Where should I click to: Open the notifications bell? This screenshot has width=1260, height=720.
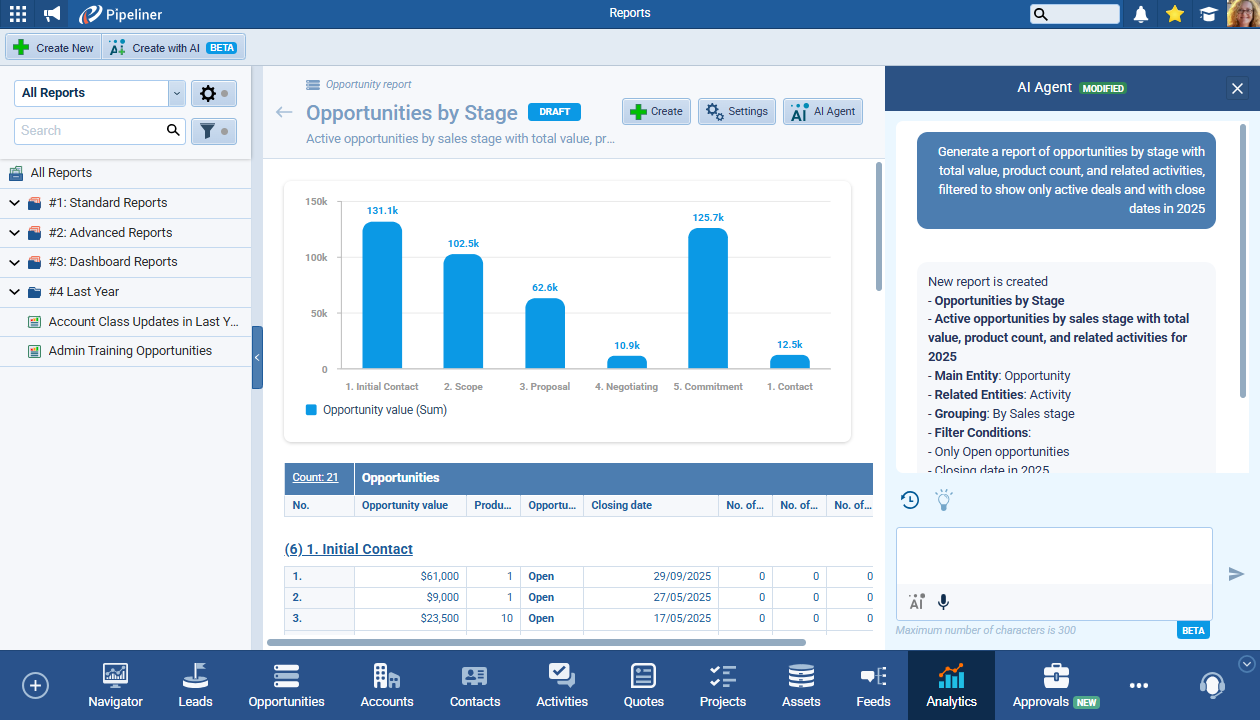point(1141,14)
